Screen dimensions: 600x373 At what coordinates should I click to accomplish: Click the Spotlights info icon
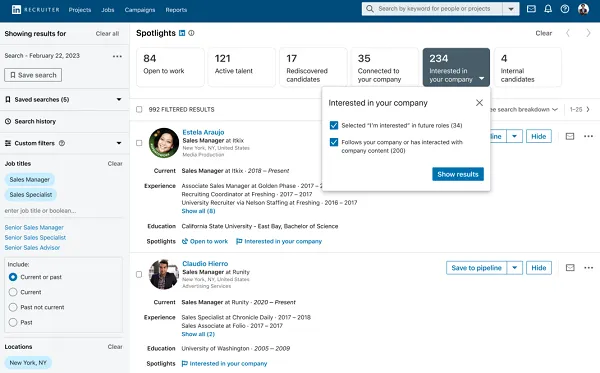point(191,33)
